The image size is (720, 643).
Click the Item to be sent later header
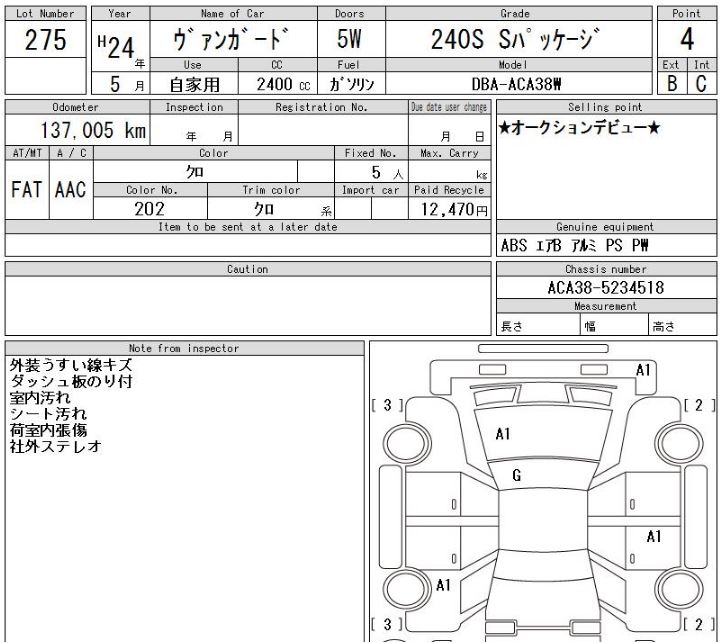click(x=248, y=227)
